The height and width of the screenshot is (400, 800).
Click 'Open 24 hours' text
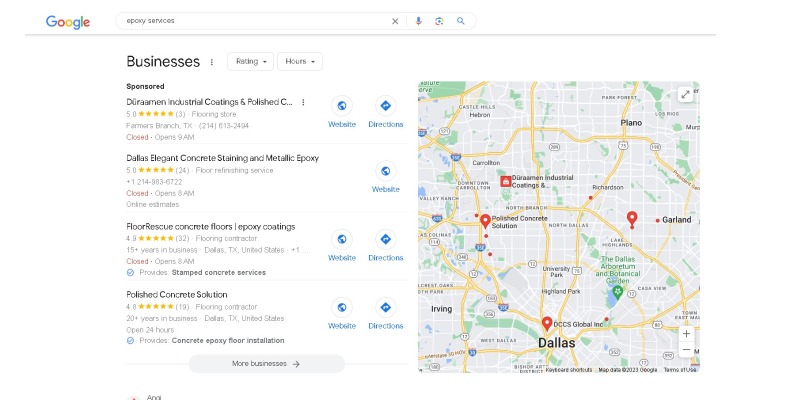click(150, 330)
